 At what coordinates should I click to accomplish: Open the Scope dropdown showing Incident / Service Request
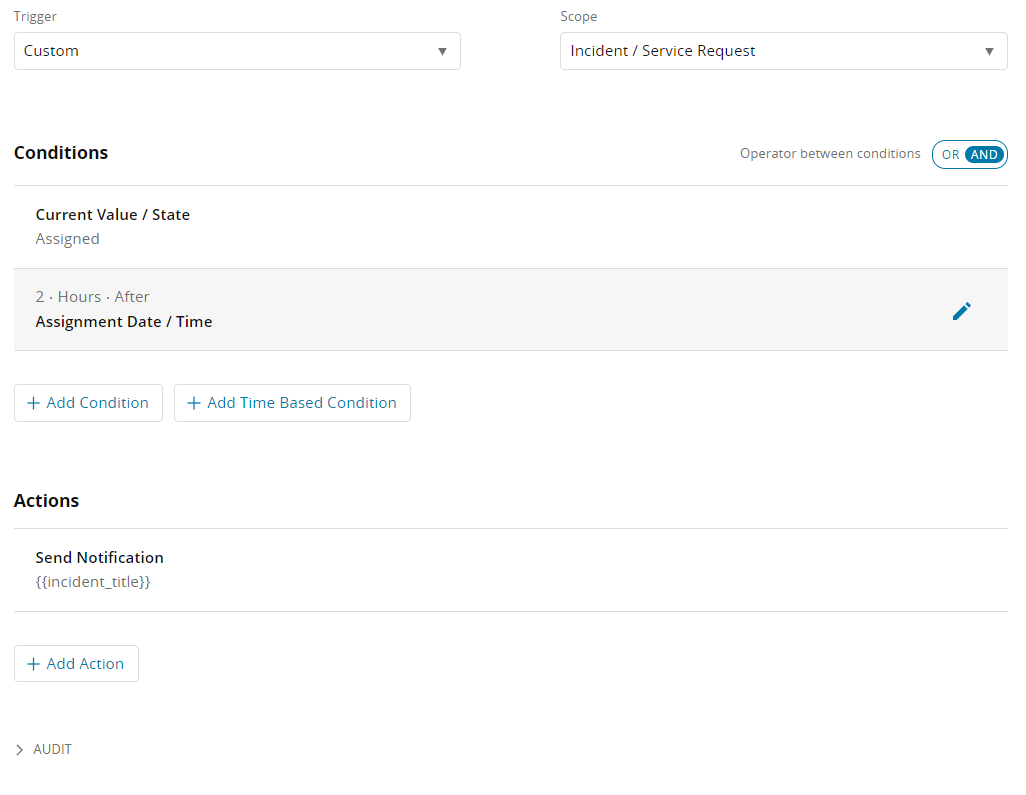pos(783,51)
